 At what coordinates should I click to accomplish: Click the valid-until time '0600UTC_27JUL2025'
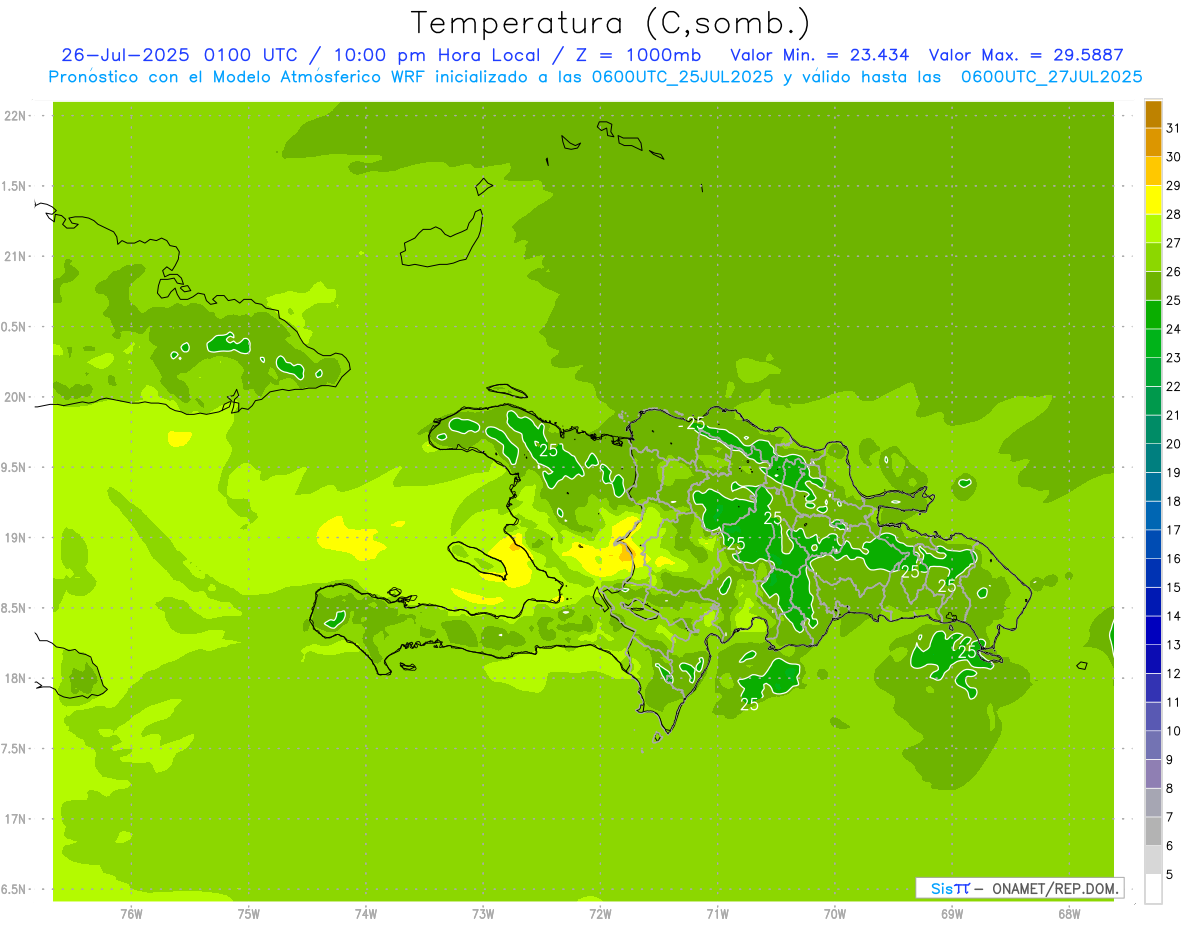pos(1052,77)
